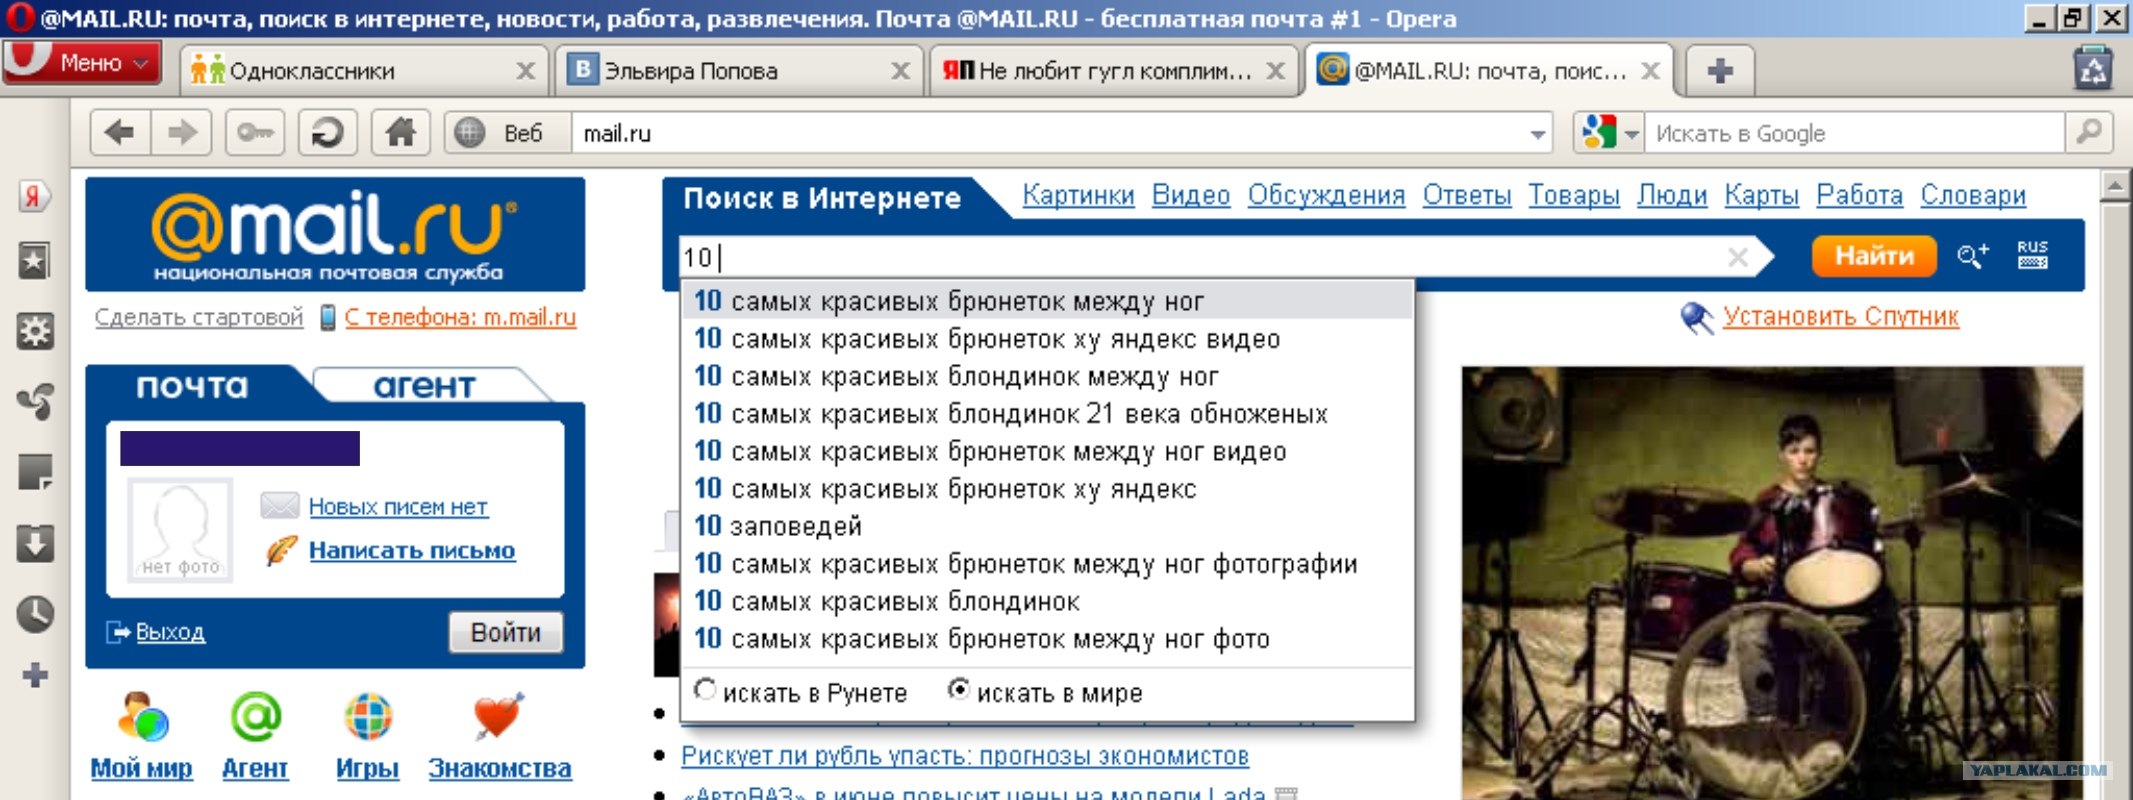Image resolution: width=2133 pixels, height=800 pixels.
Task: Open the Картинки search link
Action: tap(1078, 195)
